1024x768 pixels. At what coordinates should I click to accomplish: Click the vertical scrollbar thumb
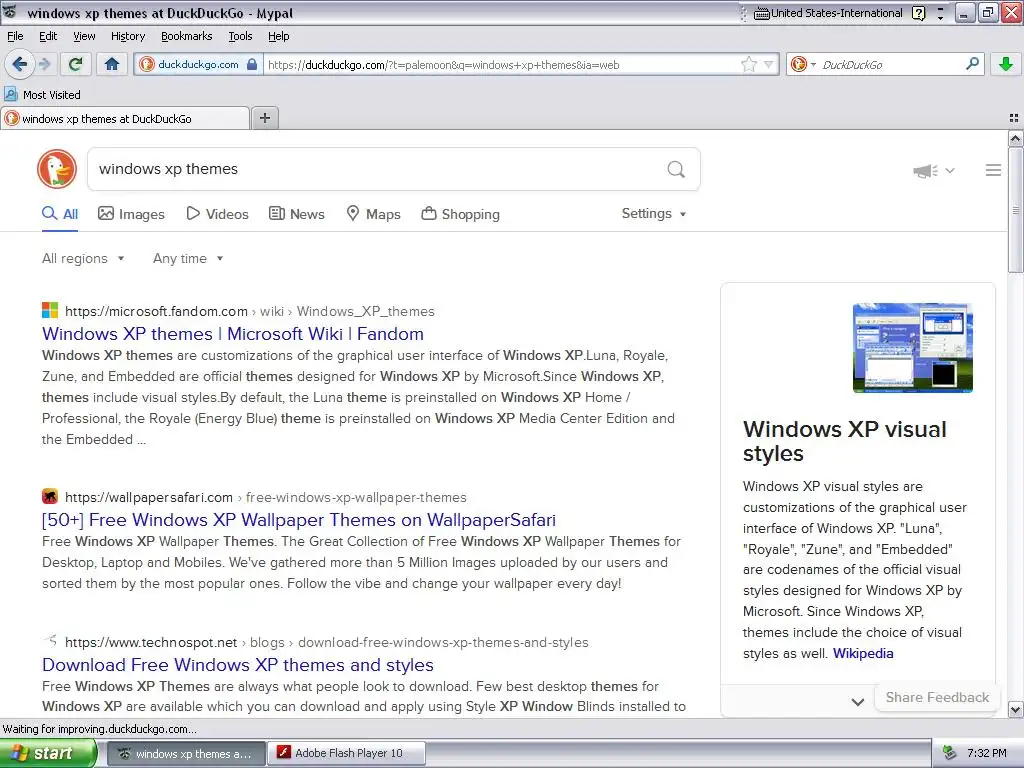click(x=1015, y=210)
